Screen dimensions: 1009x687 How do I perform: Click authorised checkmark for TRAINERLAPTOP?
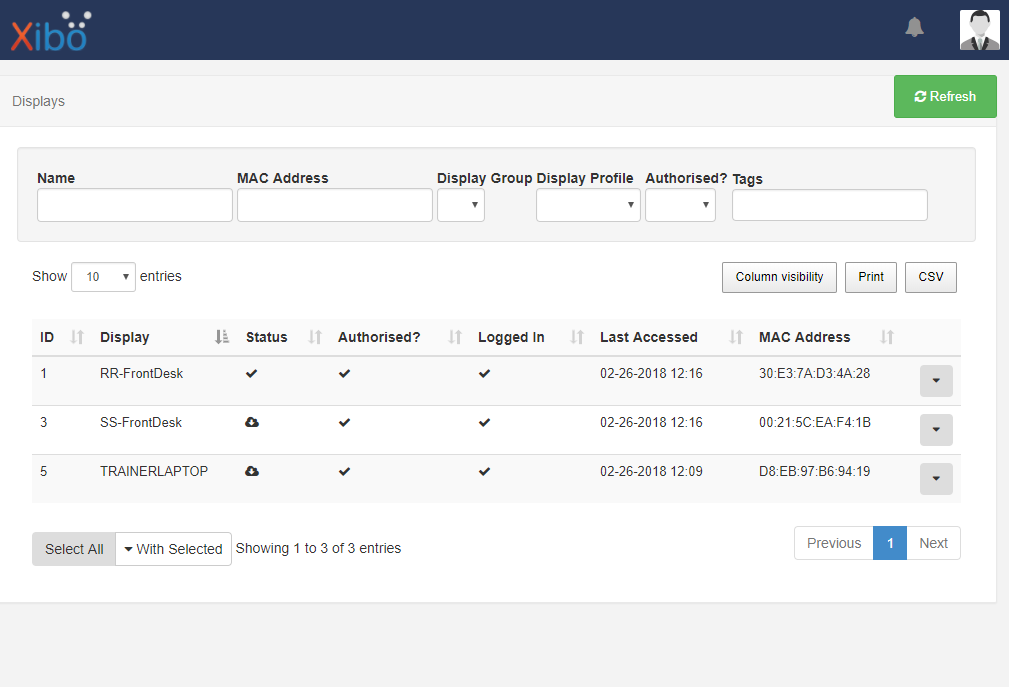click(344, 472)
